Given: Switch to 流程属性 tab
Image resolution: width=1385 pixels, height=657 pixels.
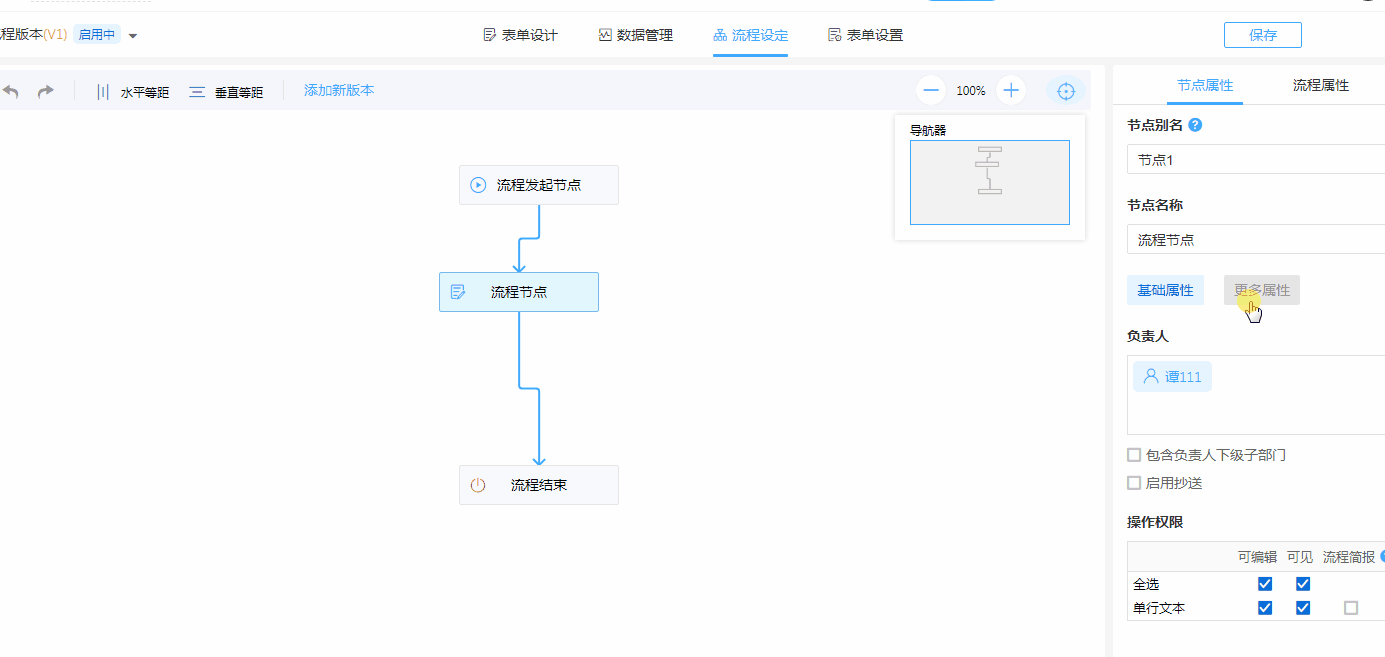Looking at the screenshot, I should [1320, 86].
